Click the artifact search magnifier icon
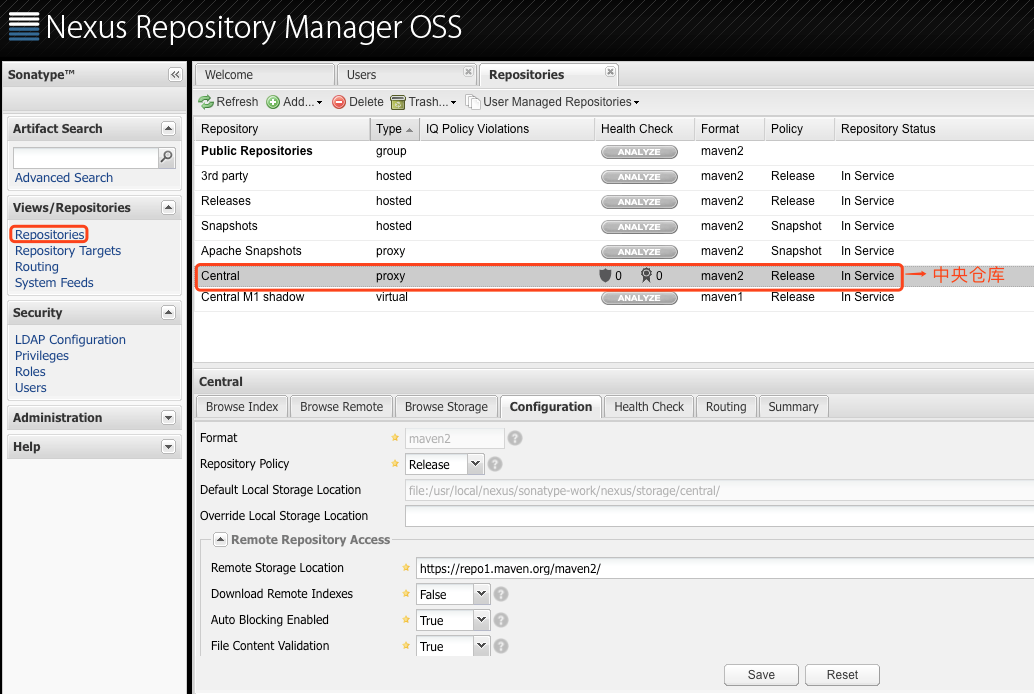Image resolution: width=1034 pixels, height=694 pixels. [x=167, y=157]
